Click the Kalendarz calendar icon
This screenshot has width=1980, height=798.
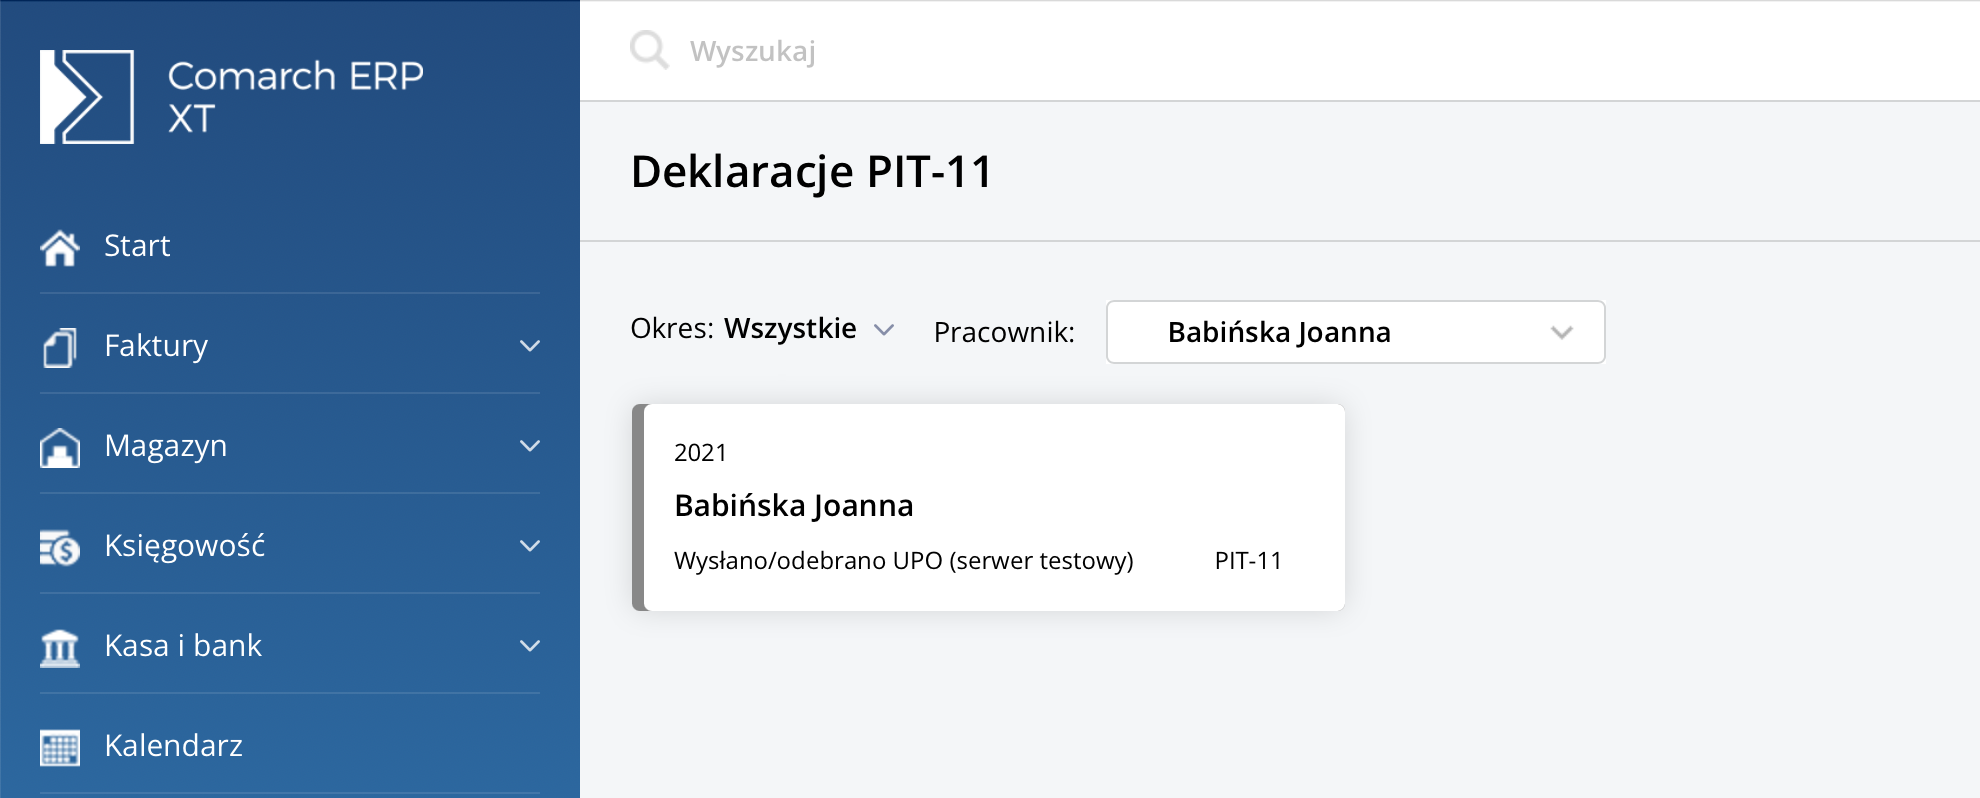pyautogui.click(x=60, y=747)
